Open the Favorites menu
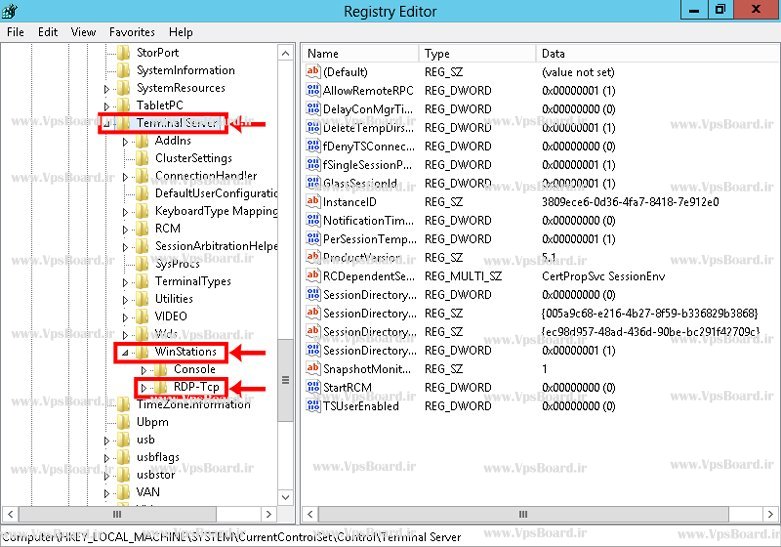The width and height of the screenshot is (781, 547). click(132, 32)
